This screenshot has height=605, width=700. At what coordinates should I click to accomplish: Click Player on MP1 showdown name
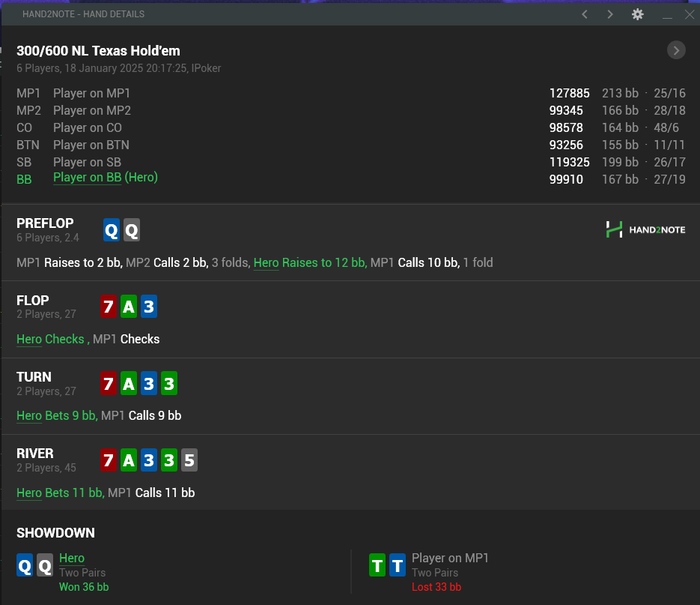(x=450, y=558)
